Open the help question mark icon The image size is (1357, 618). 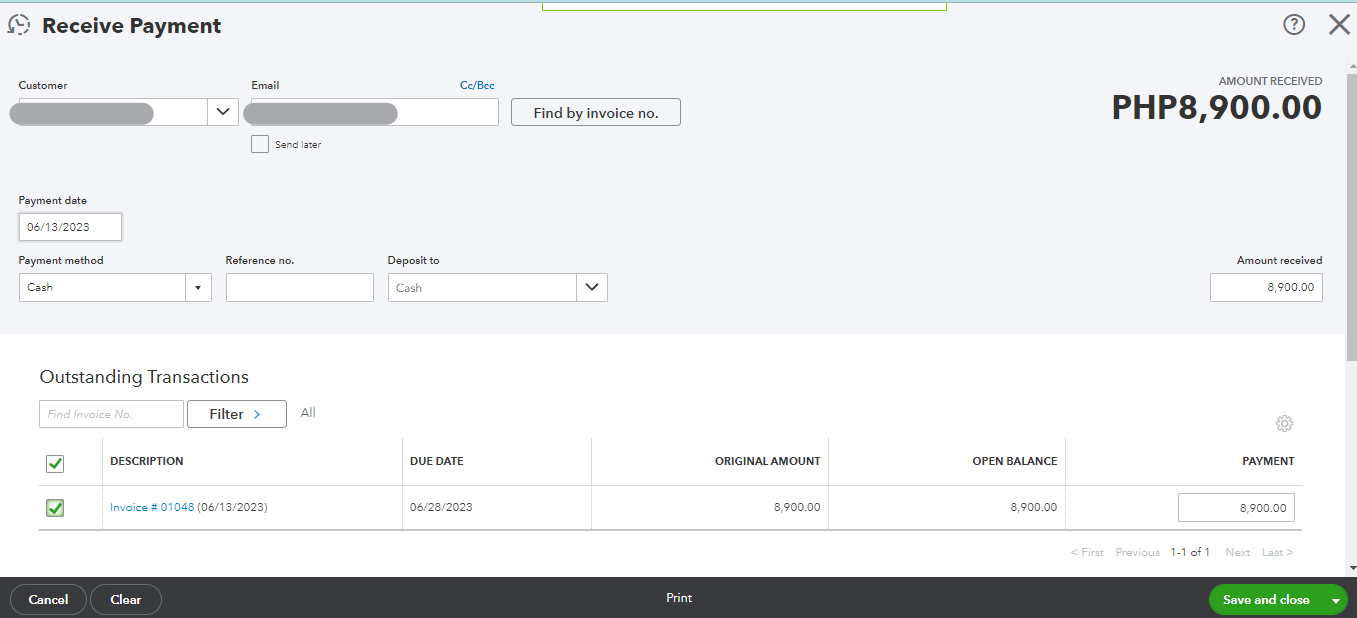[1294, 25]
